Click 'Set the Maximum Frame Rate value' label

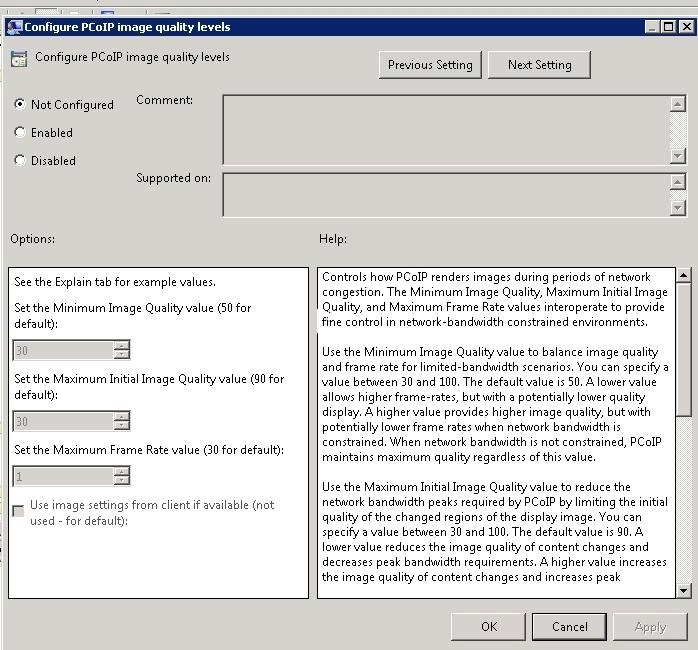(x=149, y=450)
